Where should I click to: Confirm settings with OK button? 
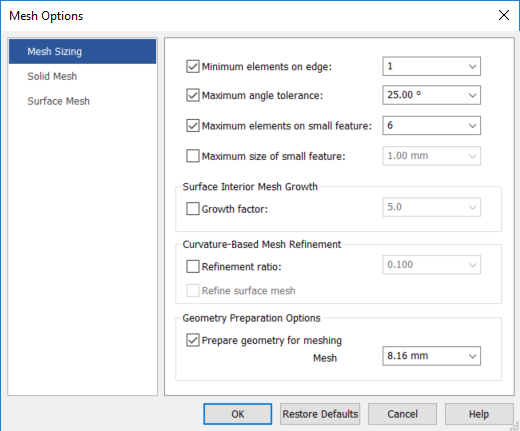(238, 414)
